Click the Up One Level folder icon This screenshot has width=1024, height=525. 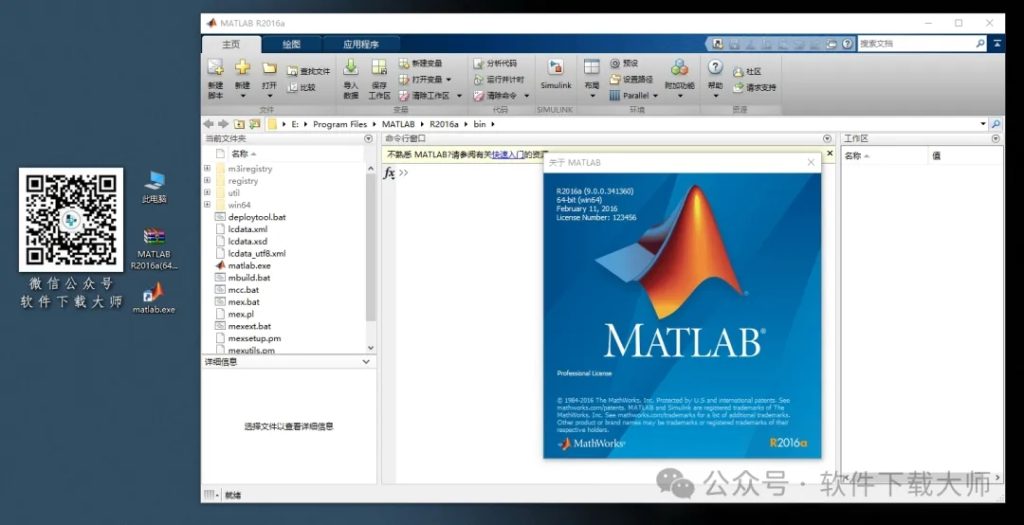[239, 123]
